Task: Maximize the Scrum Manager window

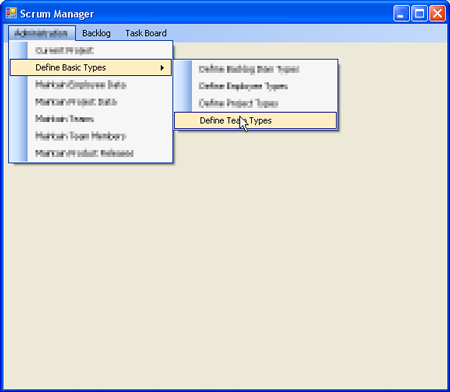Action: [419, 14]
